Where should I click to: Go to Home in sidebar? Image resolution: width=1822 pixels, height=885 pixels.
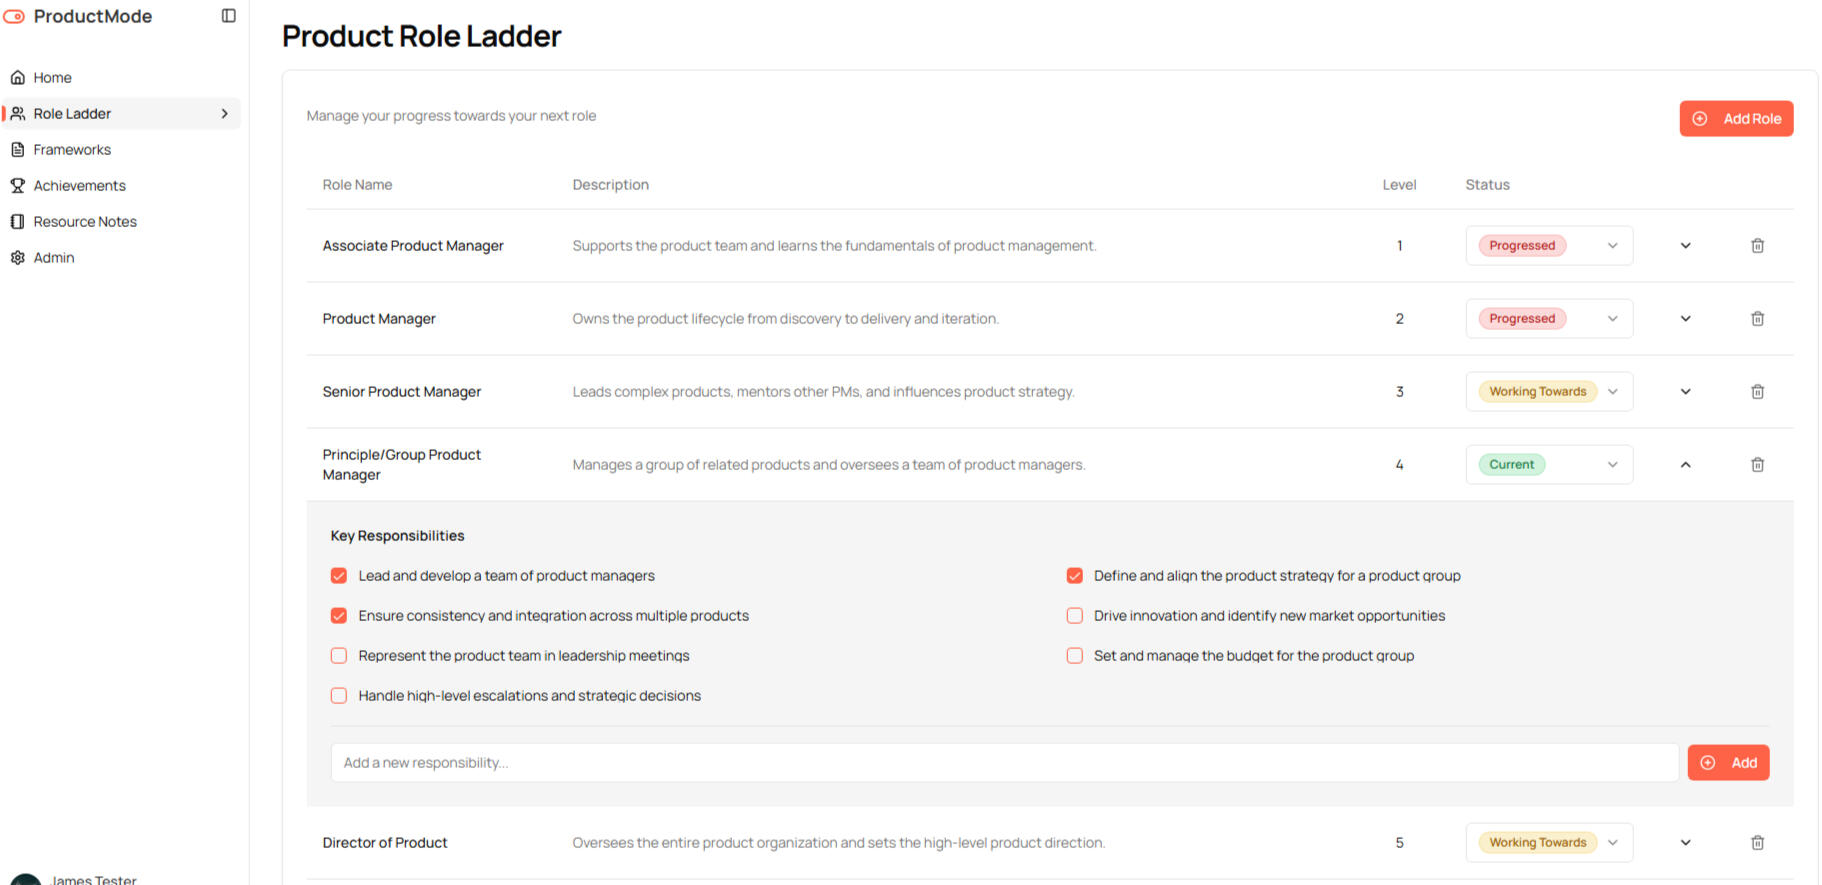pyautogui.click(x=52, y=78)
